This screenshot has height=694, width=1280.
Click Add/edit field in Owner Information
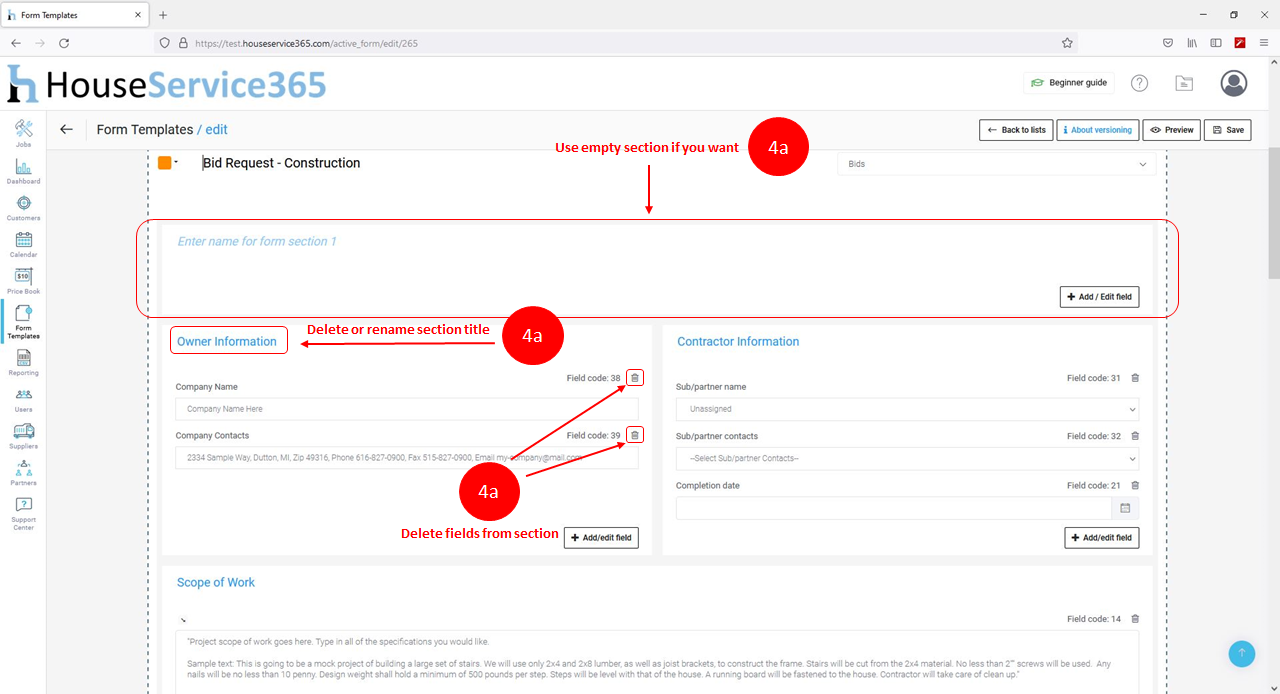(601, 537)
